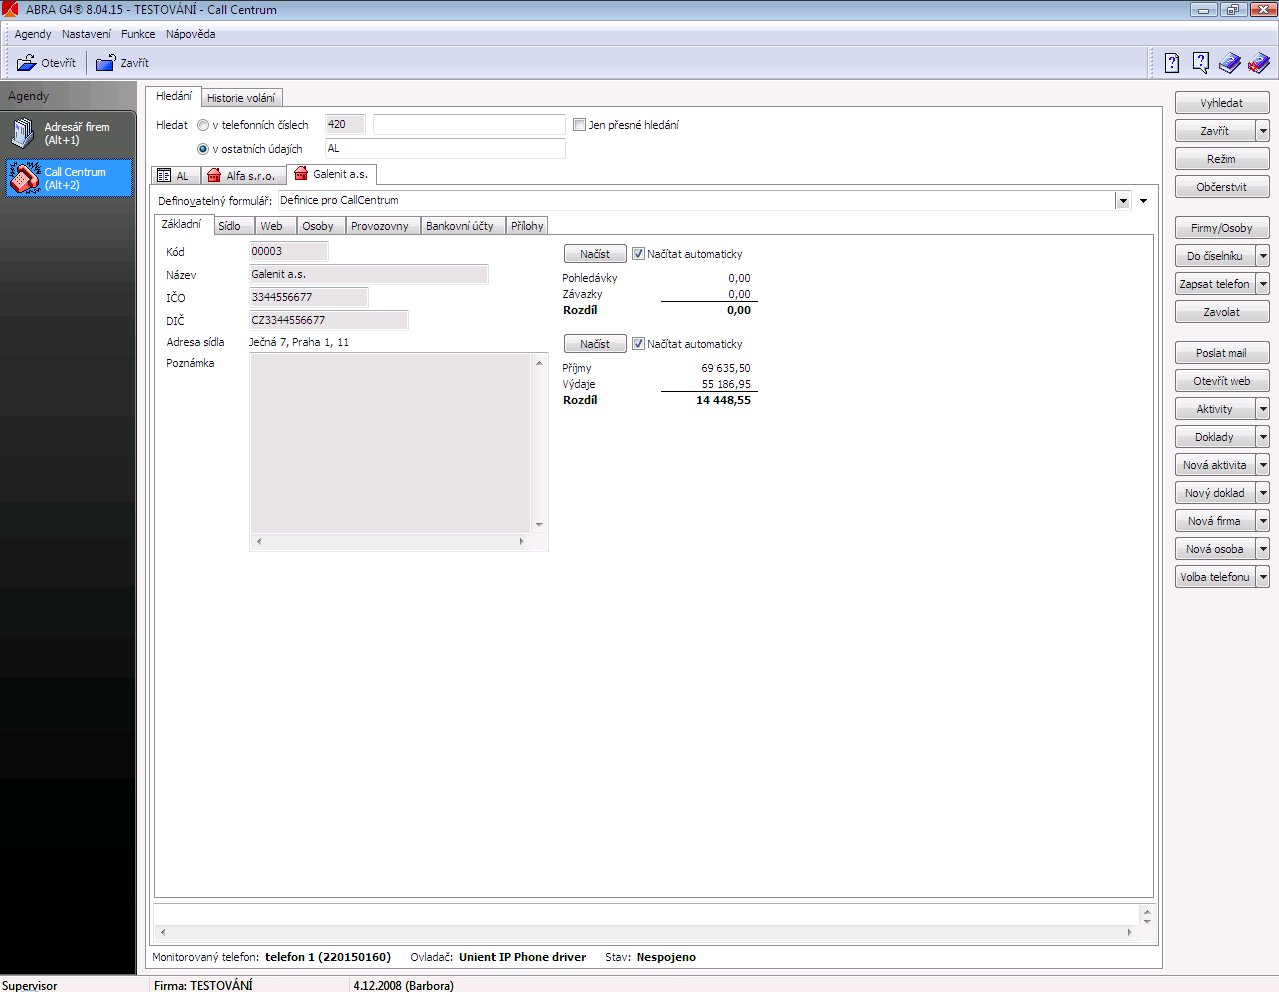Open dropdown arrow next to Do číselníku
This screenshot has height=992, width=1279.
pos(1263,256)
